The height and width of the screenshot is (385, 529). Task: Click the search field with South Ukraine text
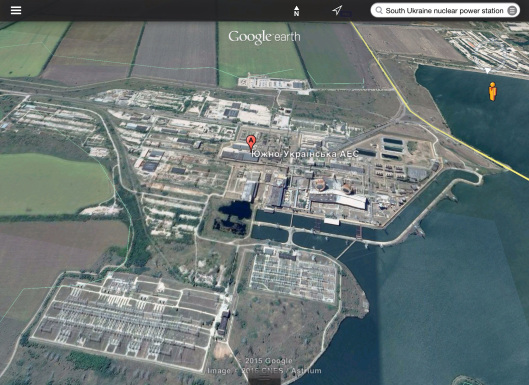coord(445,10)
